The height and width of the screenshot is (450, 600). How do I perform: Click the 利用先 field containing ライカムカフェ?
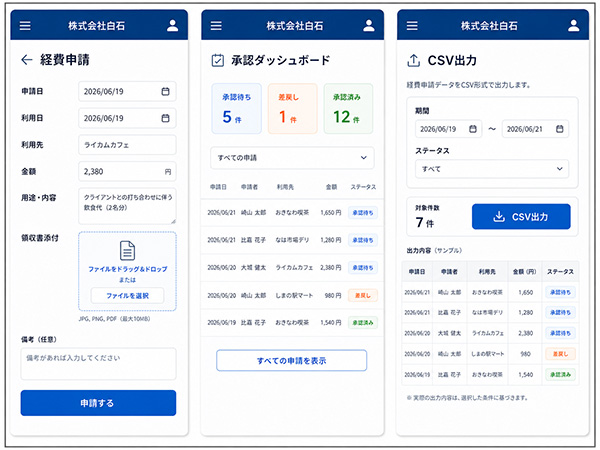[x=127, y=145]
